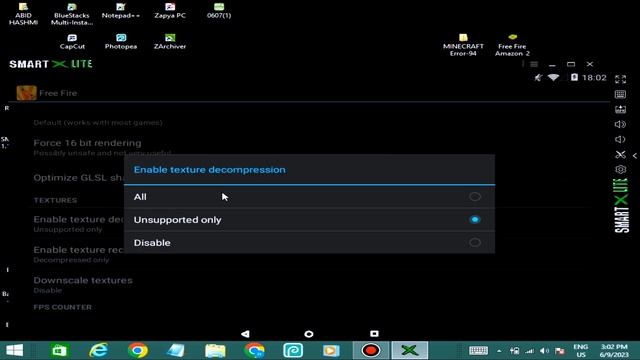The height and width of the screenshot is (360, 640).
Task: Tap Android back navigation button
Action: point(245,334)
